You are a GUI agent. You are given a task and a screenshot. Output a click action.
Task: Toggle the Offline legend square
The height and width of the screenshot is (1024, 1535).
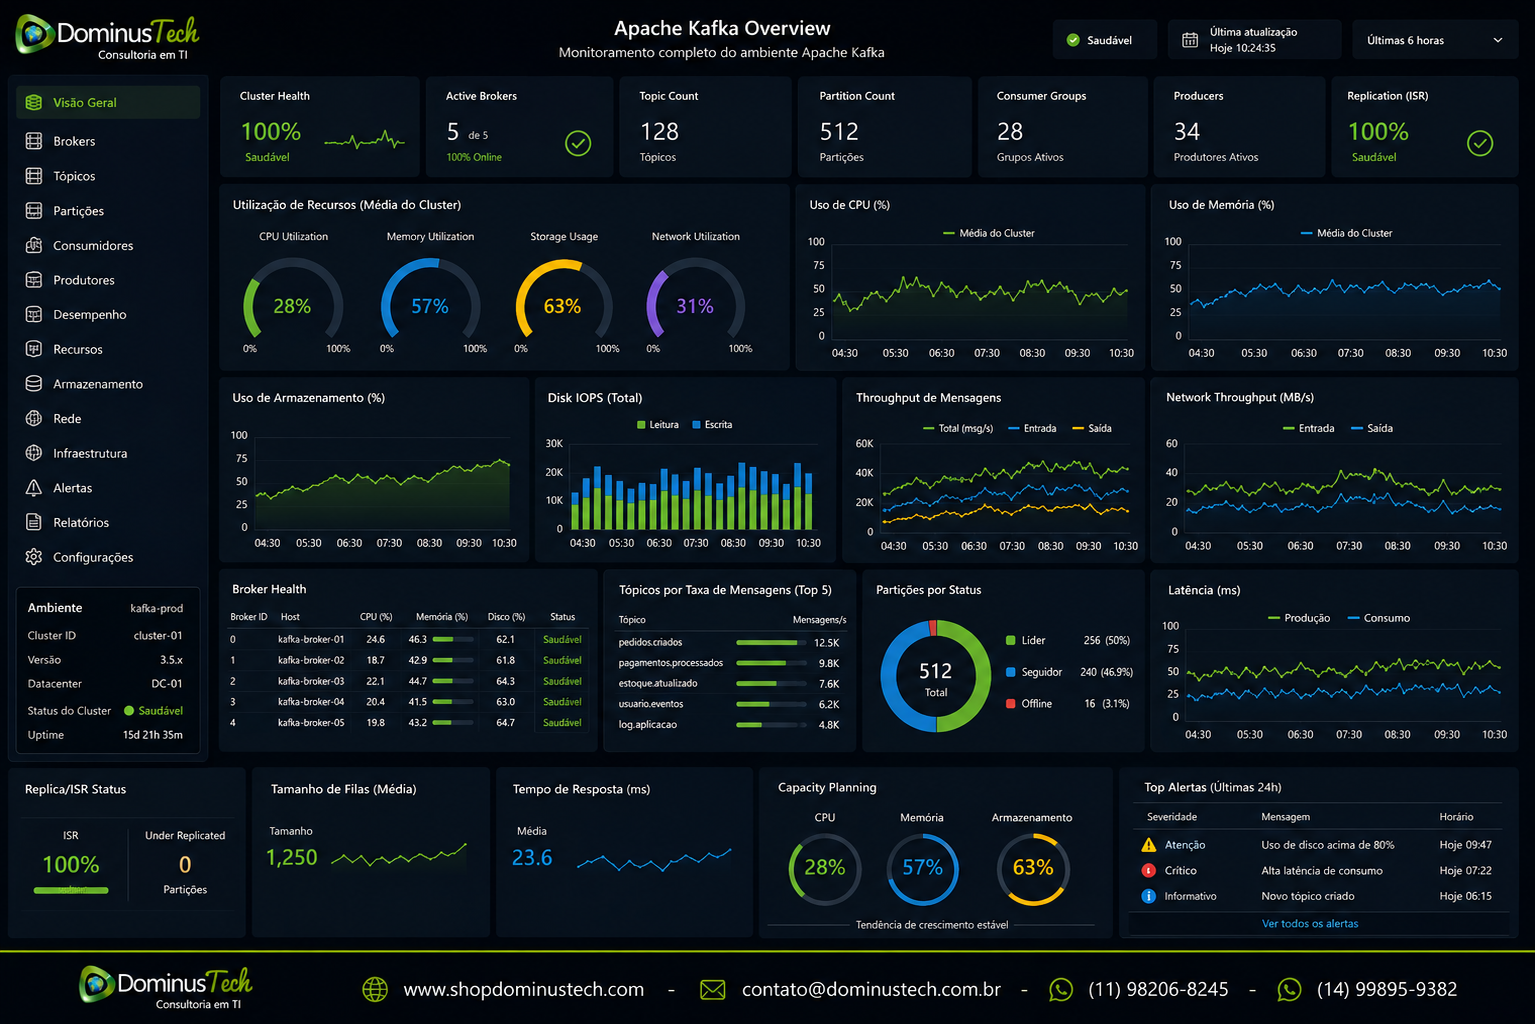(1011, 704)
